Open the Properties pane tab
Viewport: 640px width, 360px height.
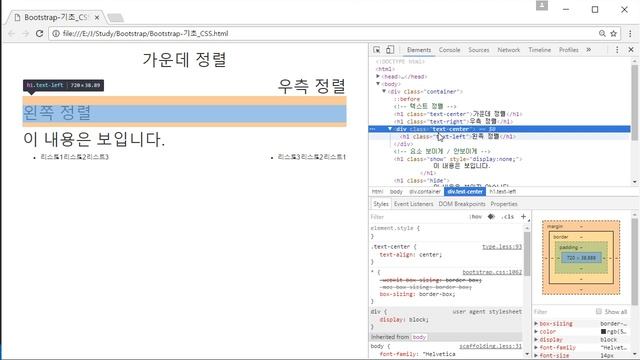pyautogui.click(x=504, y=204)
